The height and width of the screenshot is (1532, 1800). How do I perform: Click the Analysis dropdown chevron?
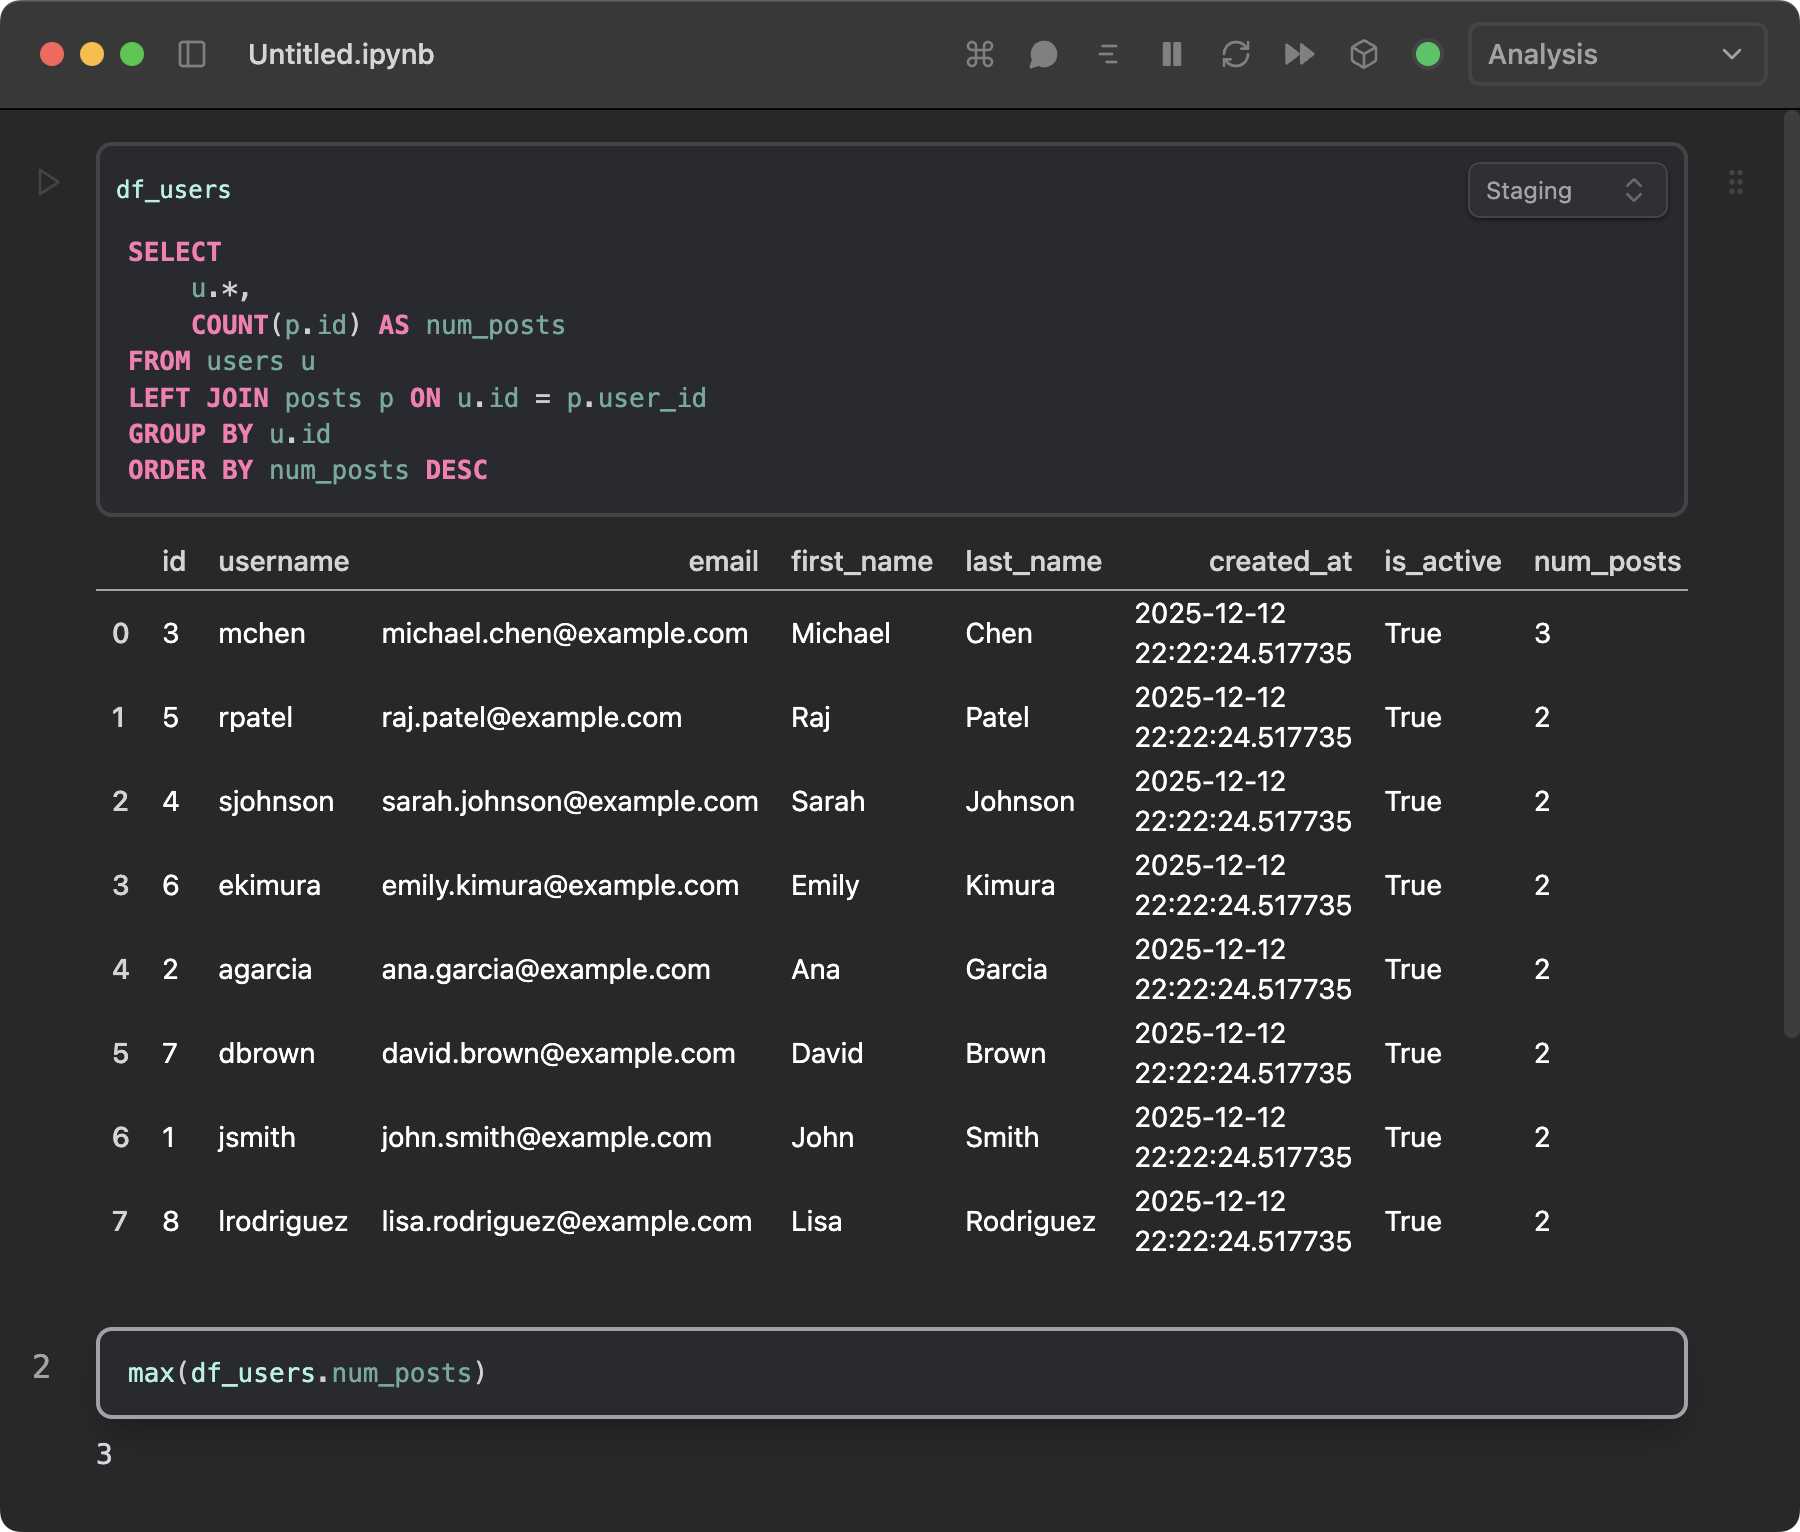[1733, 55]
